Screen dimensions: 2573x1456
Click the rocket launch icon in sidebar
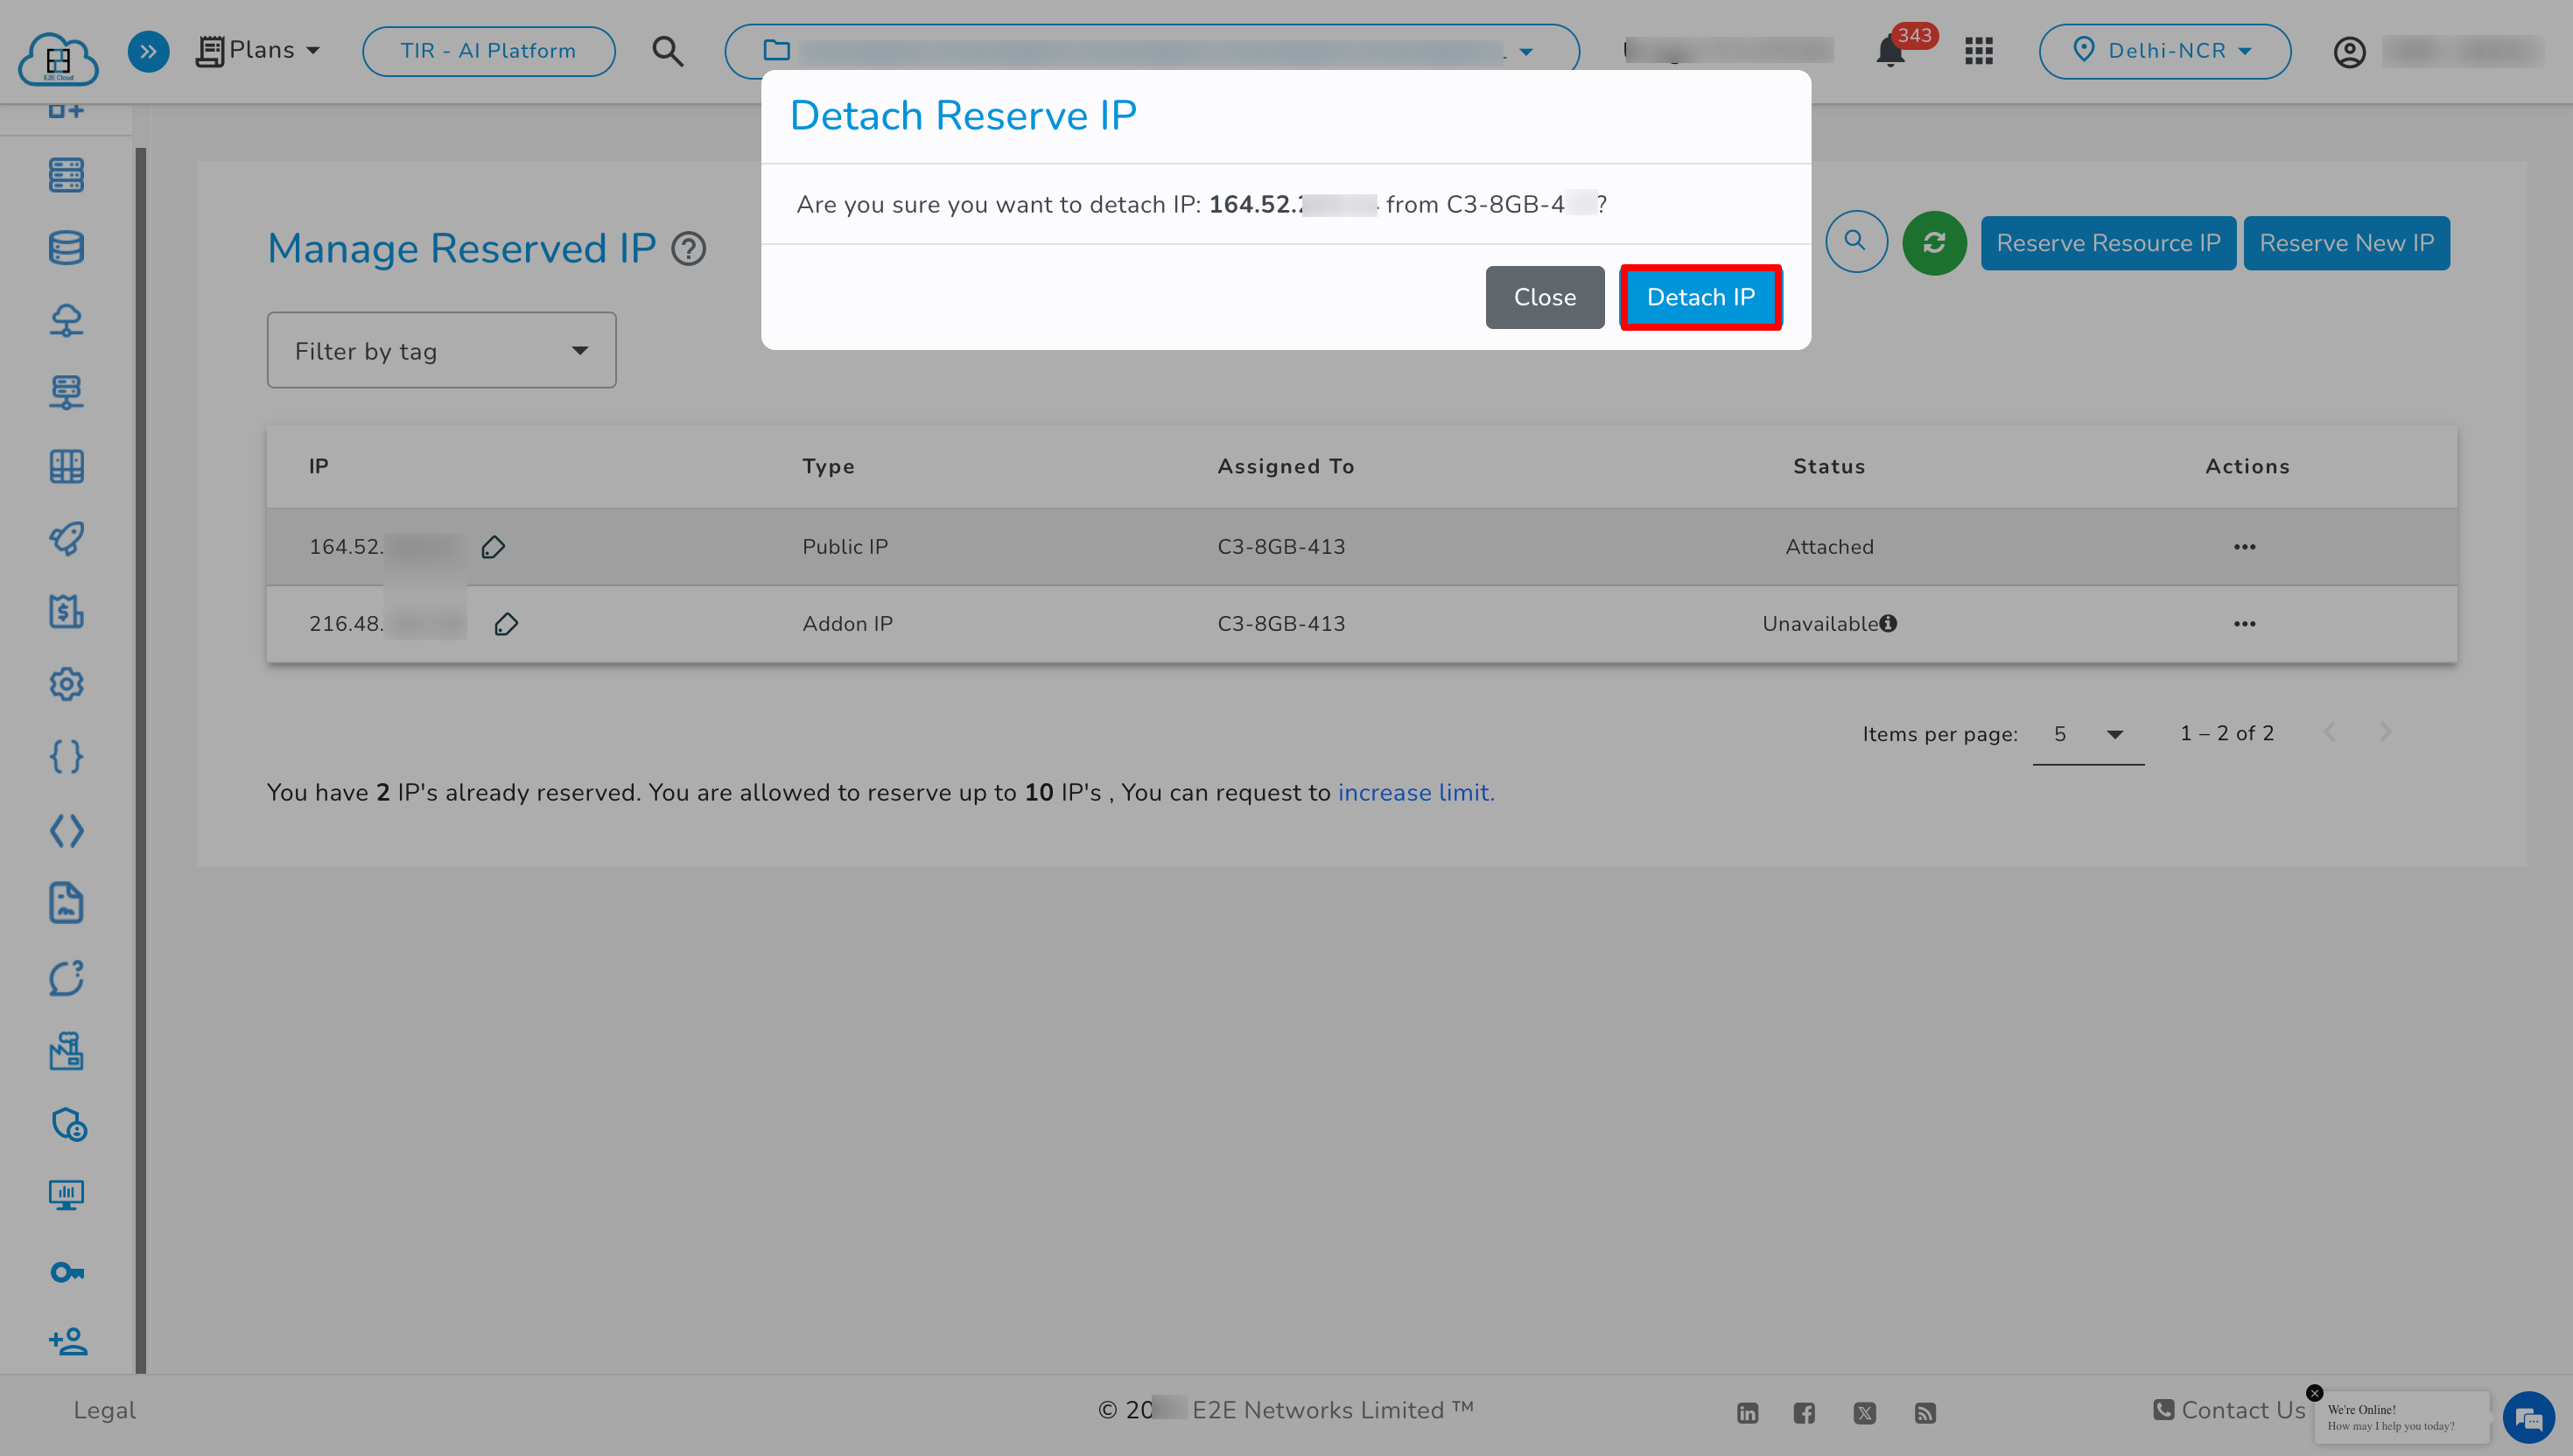66,538
